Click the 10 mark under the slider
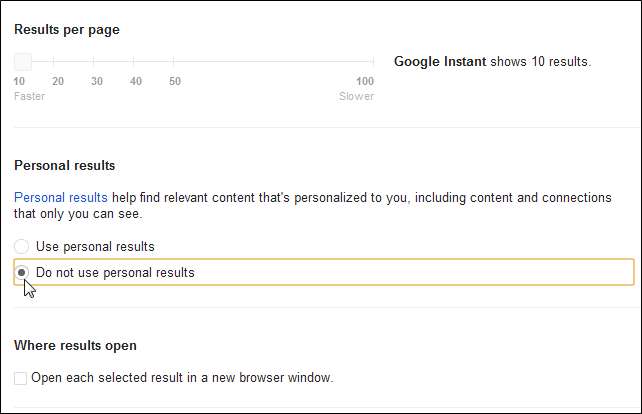 pyautogui.click(x=20, y=81)
